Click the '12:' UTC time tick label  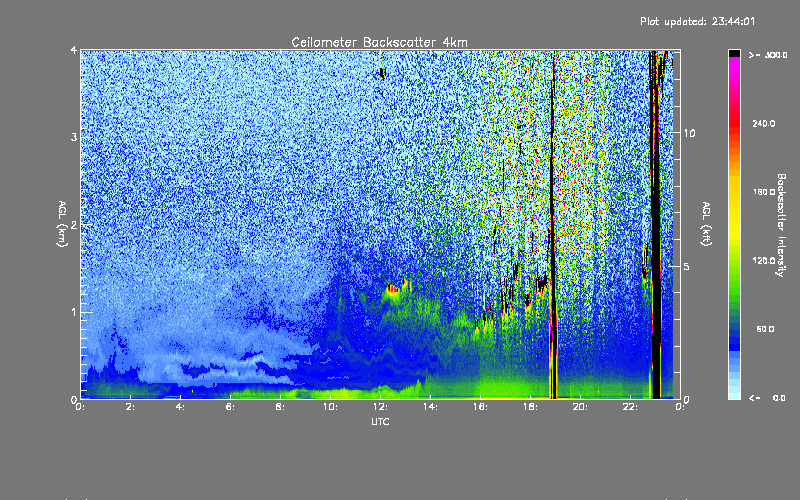[x=380, y=407]
